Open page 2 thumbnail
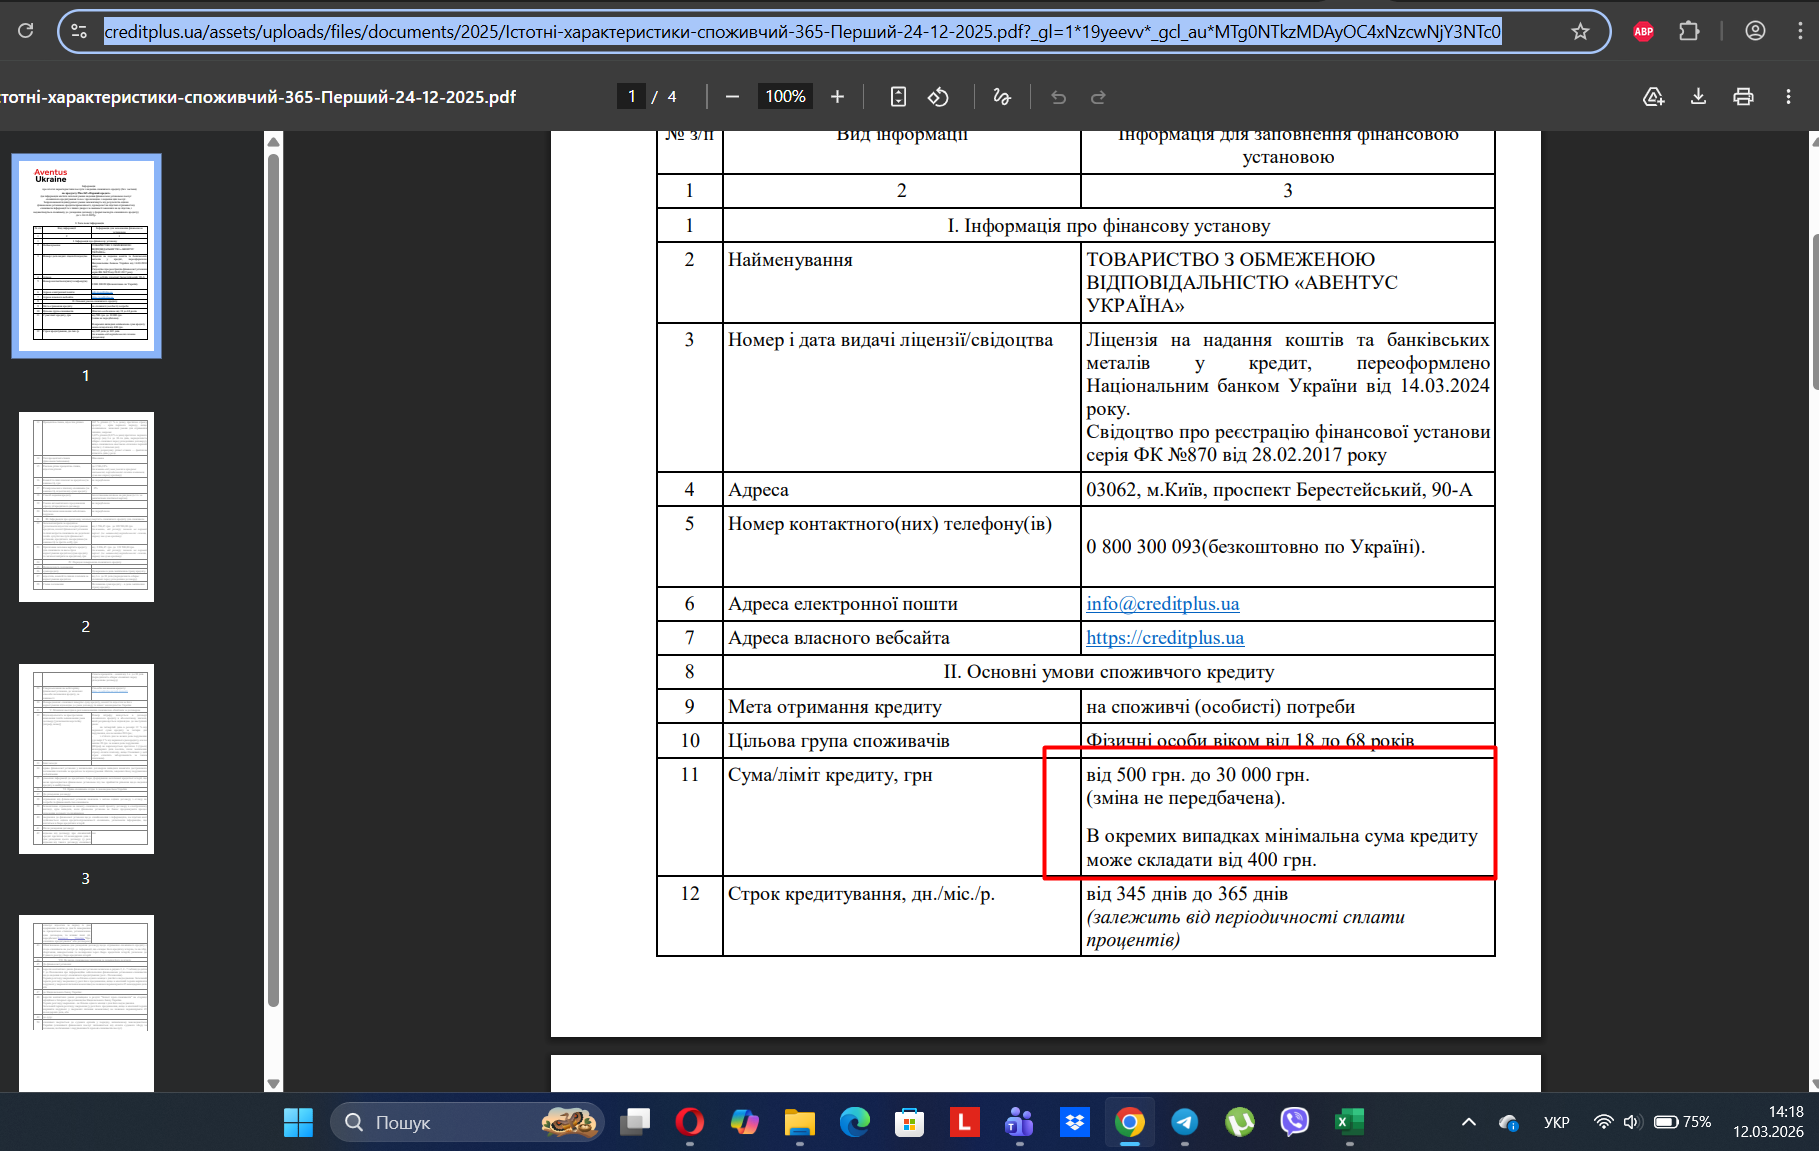This screenshot has width=1819, height=1151. coord(86,507)
